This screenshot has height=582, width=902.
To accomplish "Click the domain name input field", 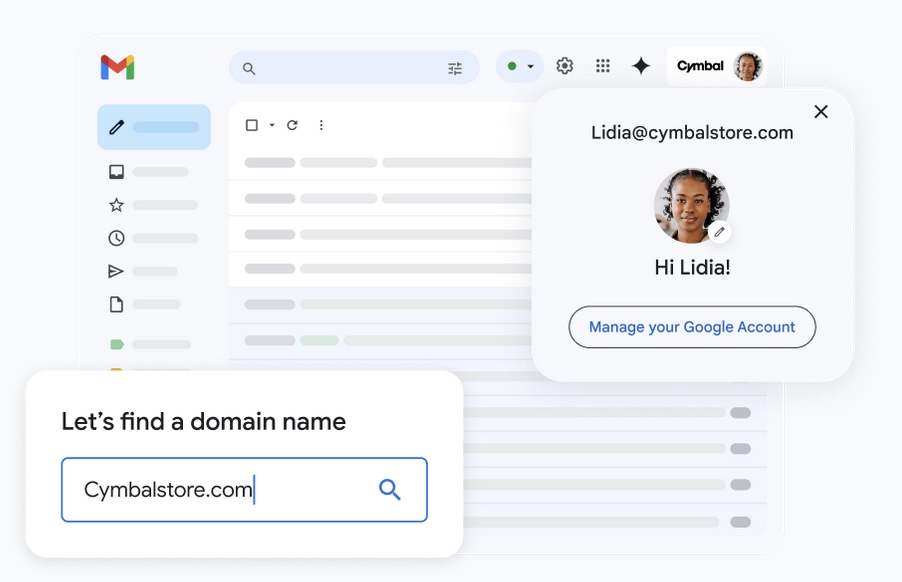I will coord(244,490).
